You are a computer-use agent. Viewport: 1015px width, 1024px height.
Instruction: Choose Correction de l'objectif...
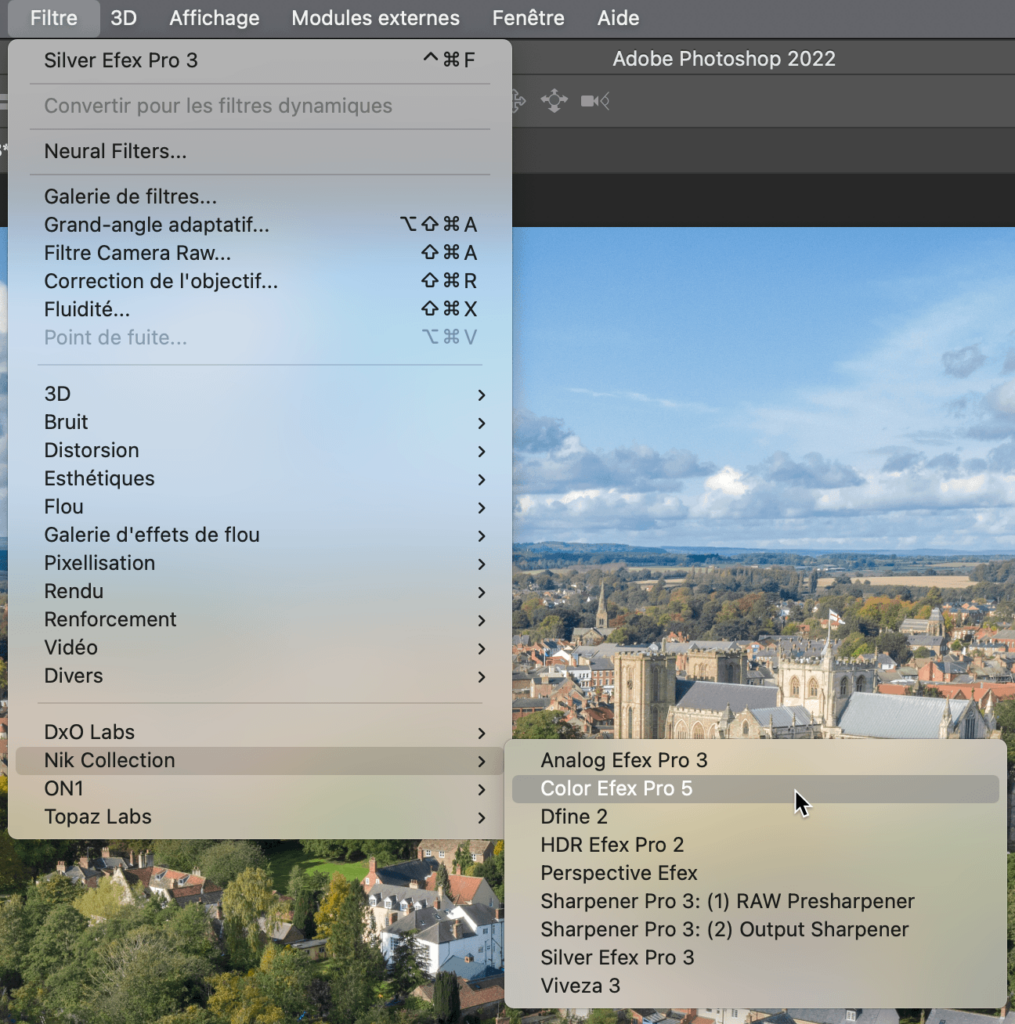(x=259, y=281)
